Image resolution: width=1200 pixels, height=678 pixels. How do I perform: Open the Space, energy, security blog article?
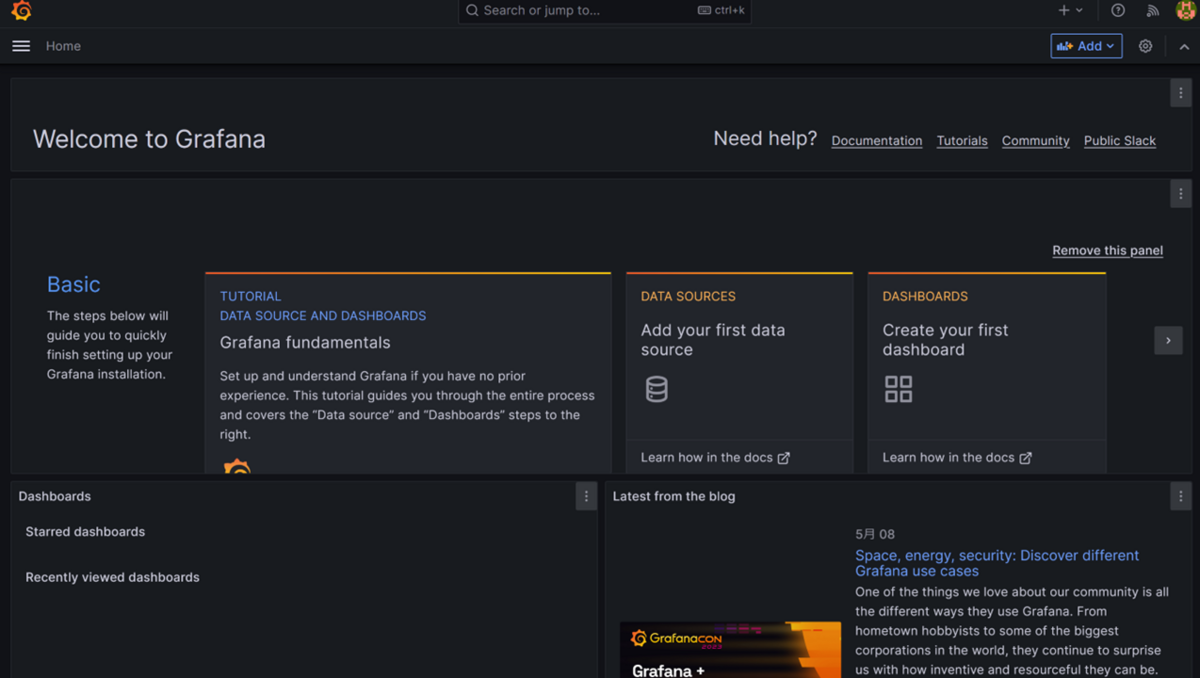coord(997,563)
